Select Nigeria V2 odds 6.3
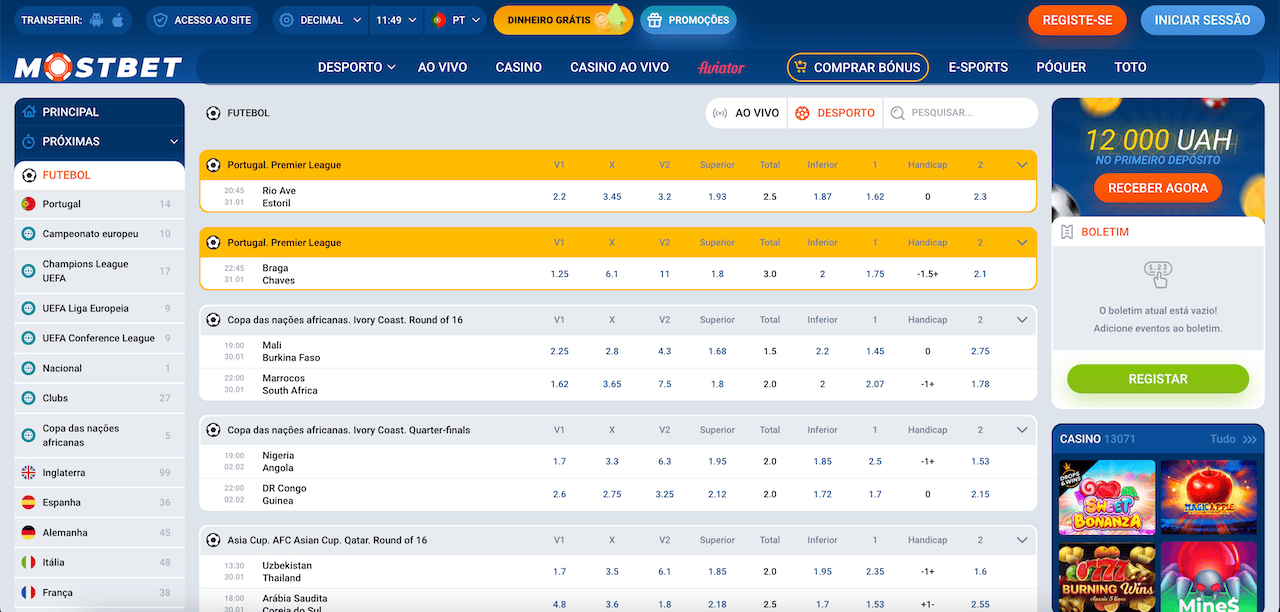1280x612 pixels. (x=665, y=461)
